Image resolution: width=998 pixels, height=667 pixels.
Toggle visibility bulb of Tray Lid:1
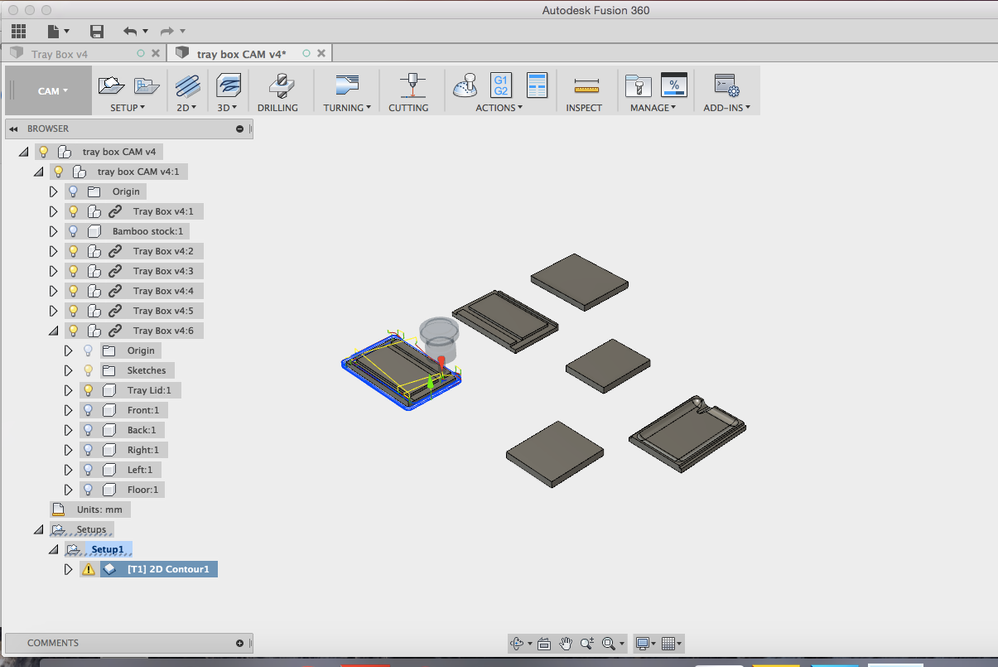[88, 390]
